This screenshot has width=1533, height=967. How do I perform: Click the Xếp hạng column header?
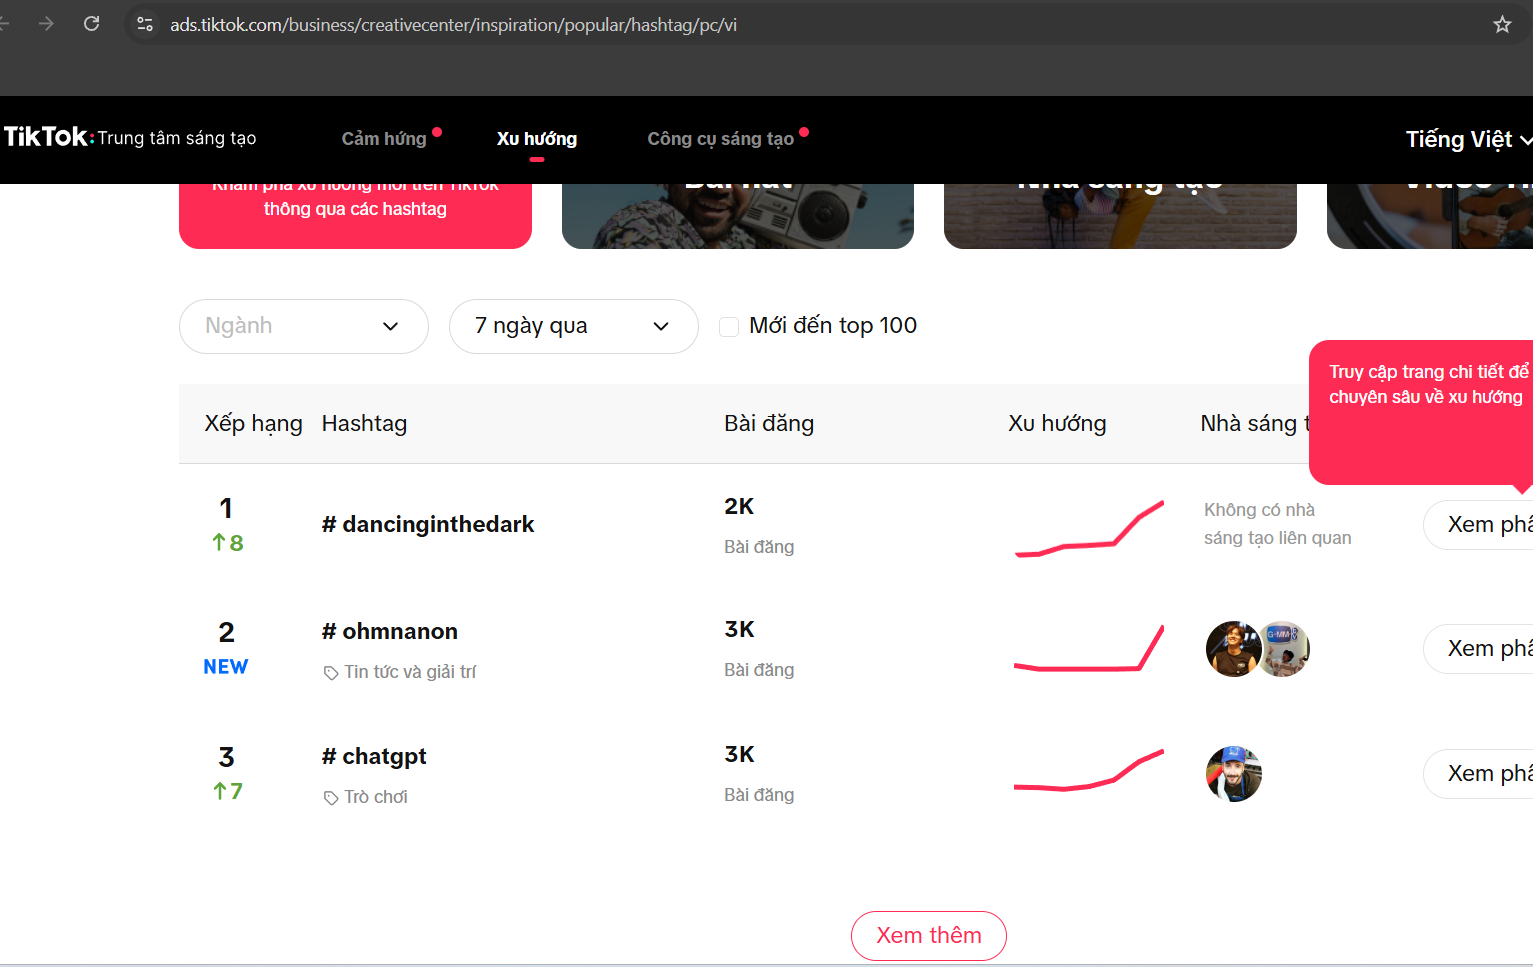253,423
